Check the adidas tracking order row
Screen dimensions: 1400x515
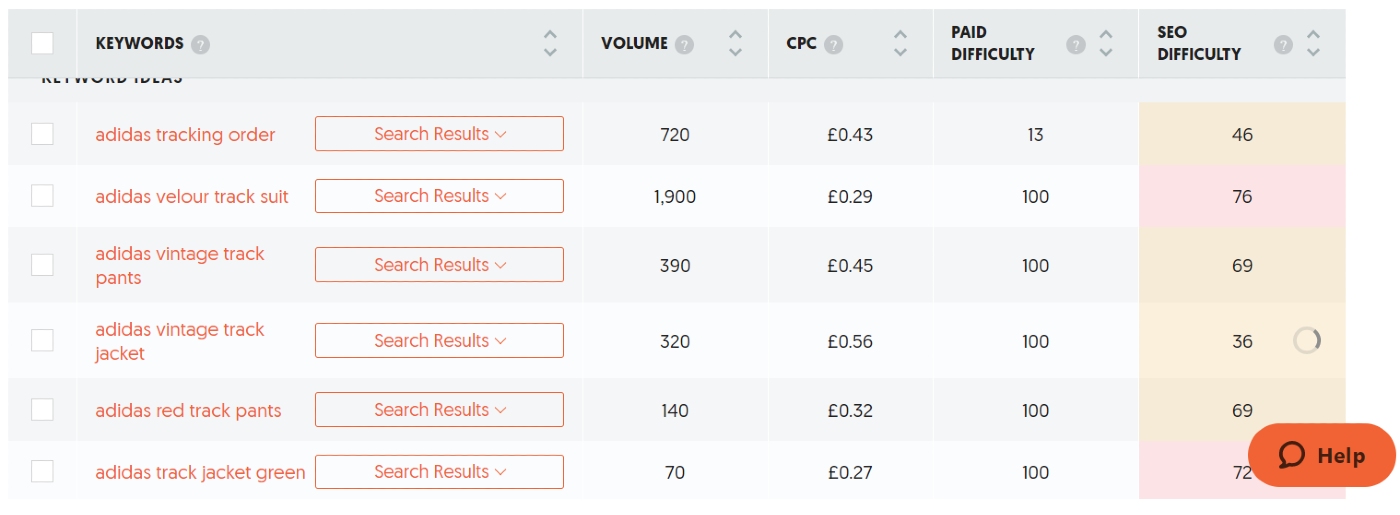point(42,134)
